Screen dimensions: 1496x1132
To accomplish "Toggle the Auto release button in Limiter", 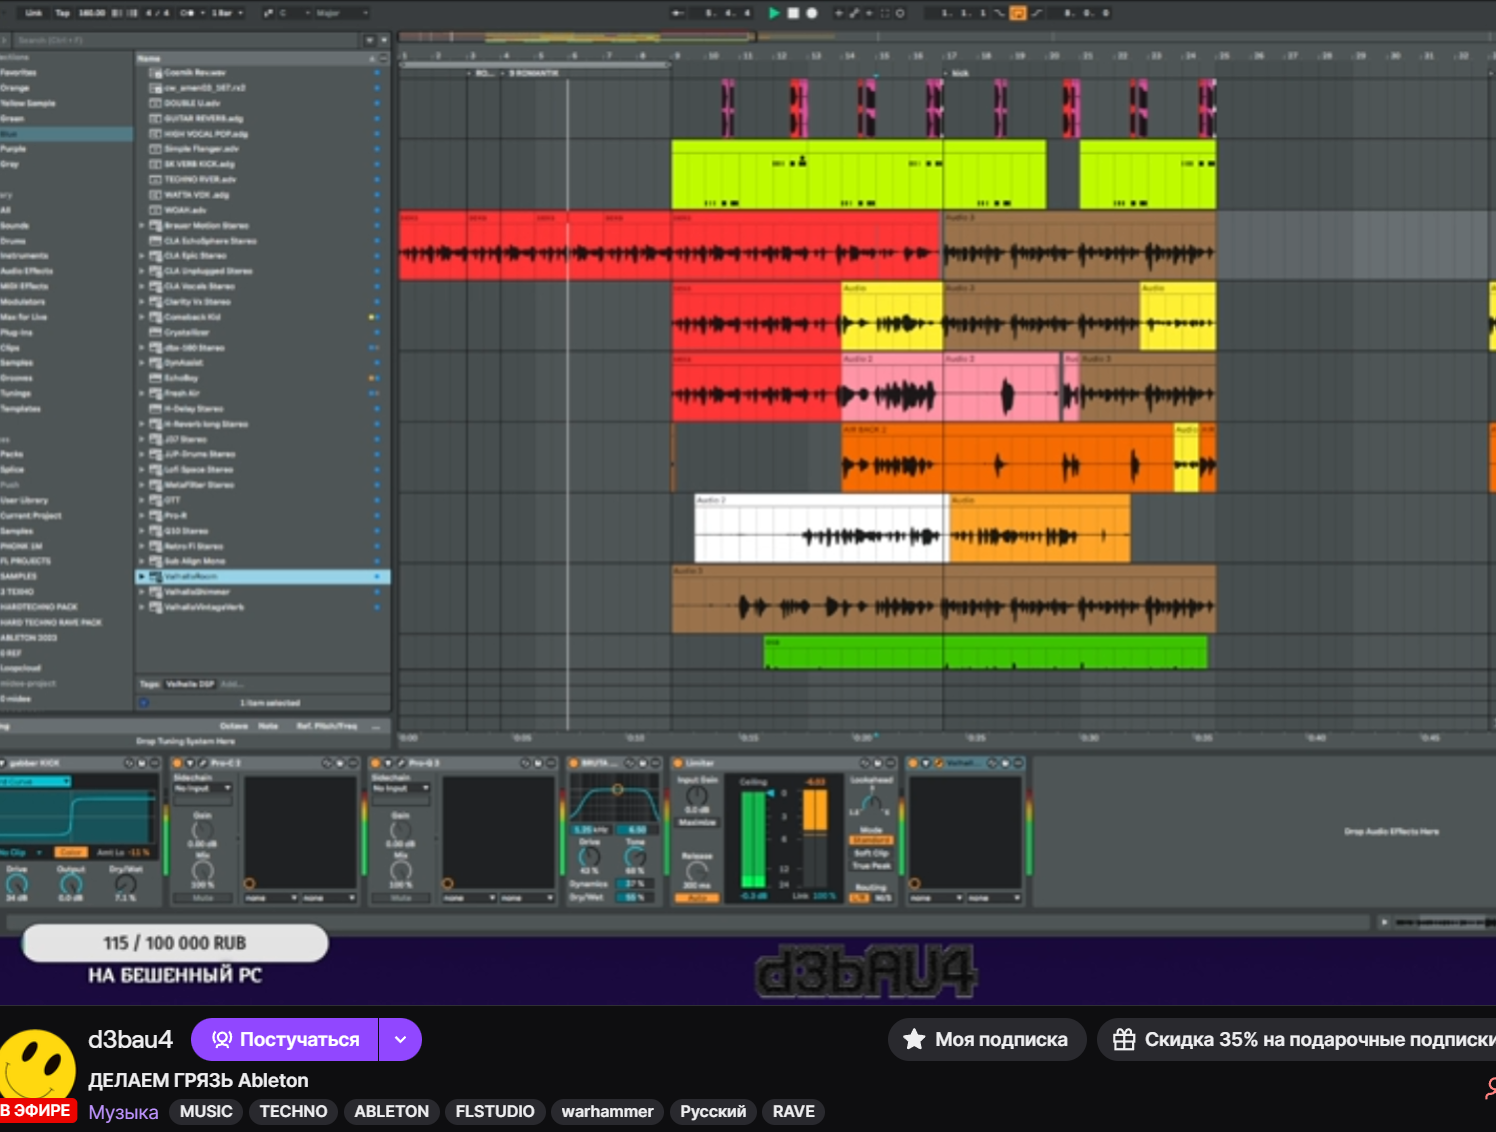I will coord(697,898).
